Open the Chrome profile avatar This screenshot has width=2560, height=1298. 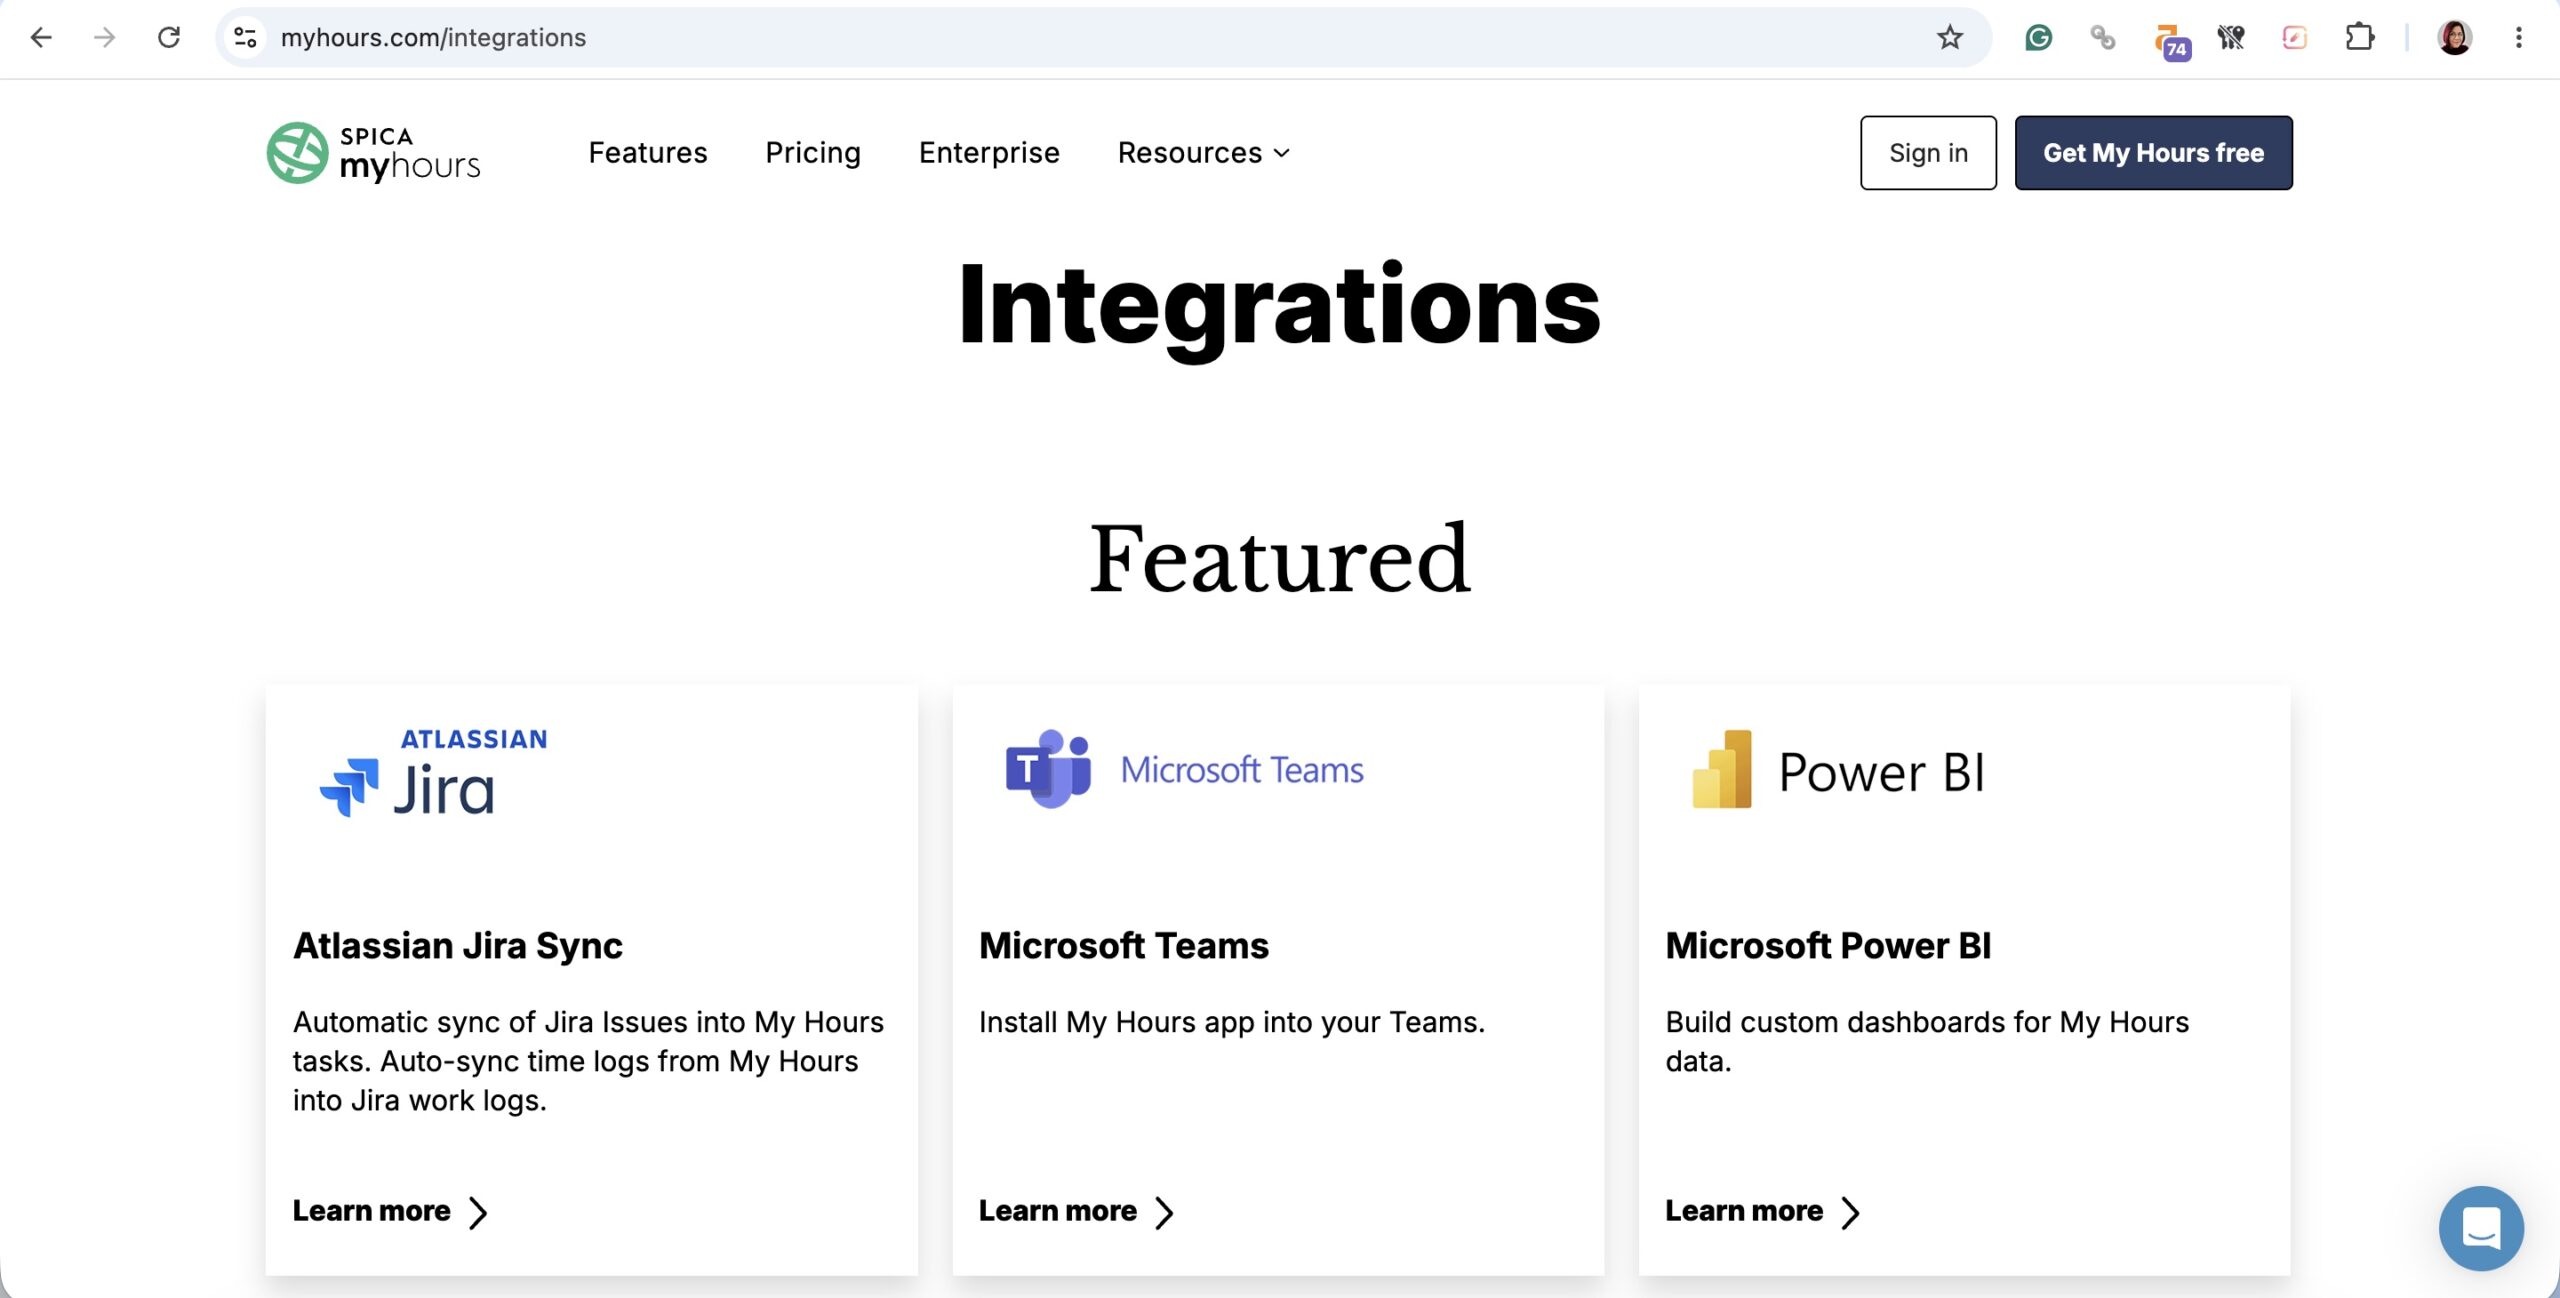click(2454, 38)
